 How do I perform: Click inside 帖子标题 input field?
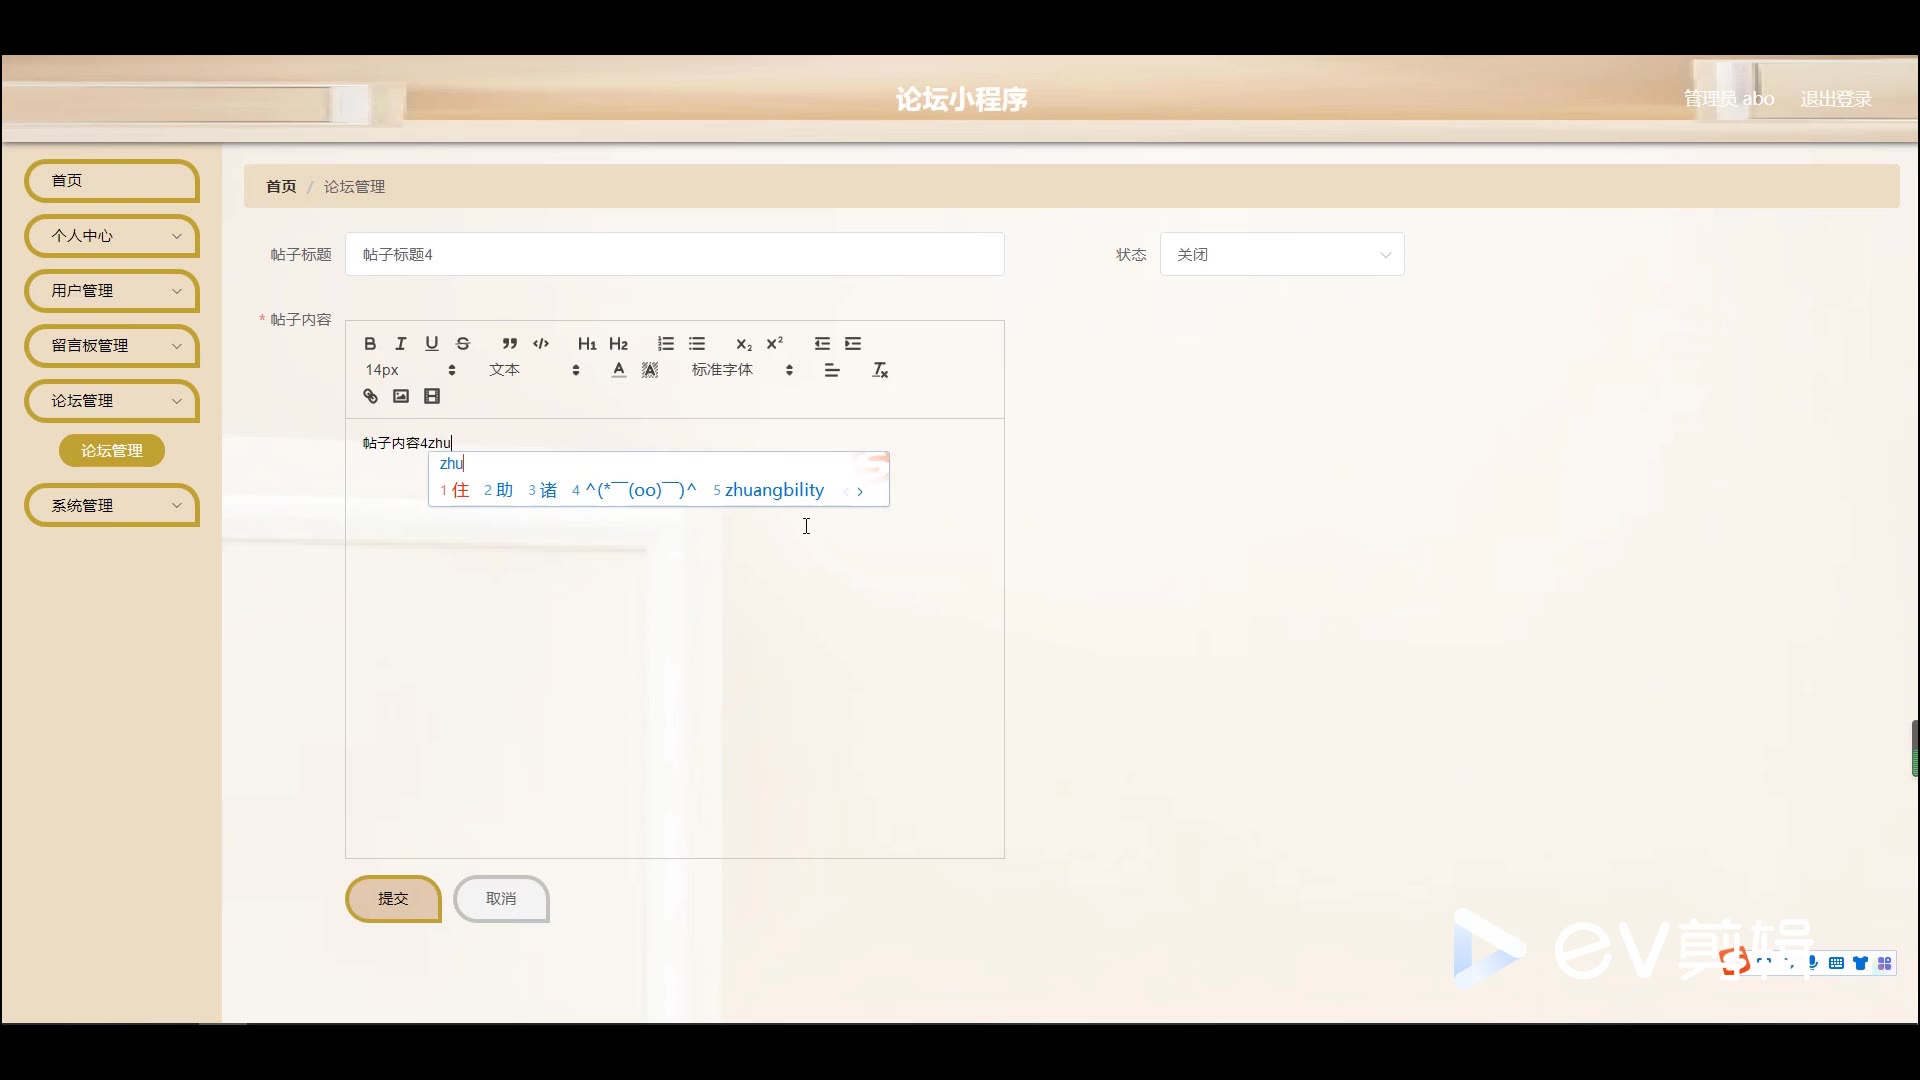coord(674,254)
